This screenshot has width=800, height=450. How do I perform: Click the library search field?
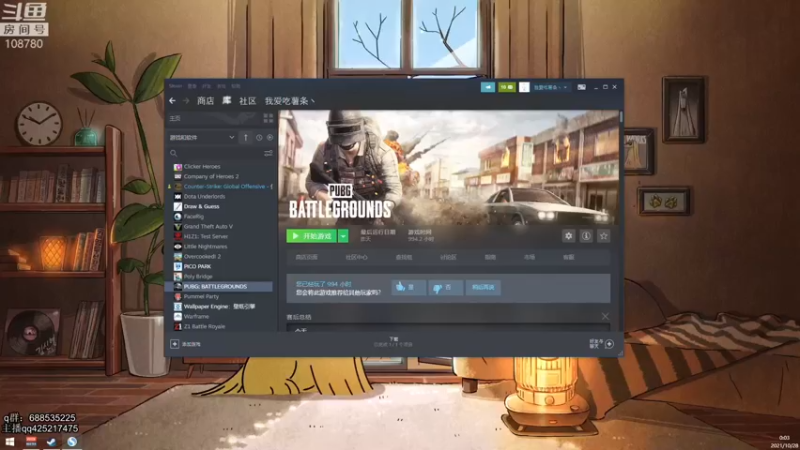point(215,153)
